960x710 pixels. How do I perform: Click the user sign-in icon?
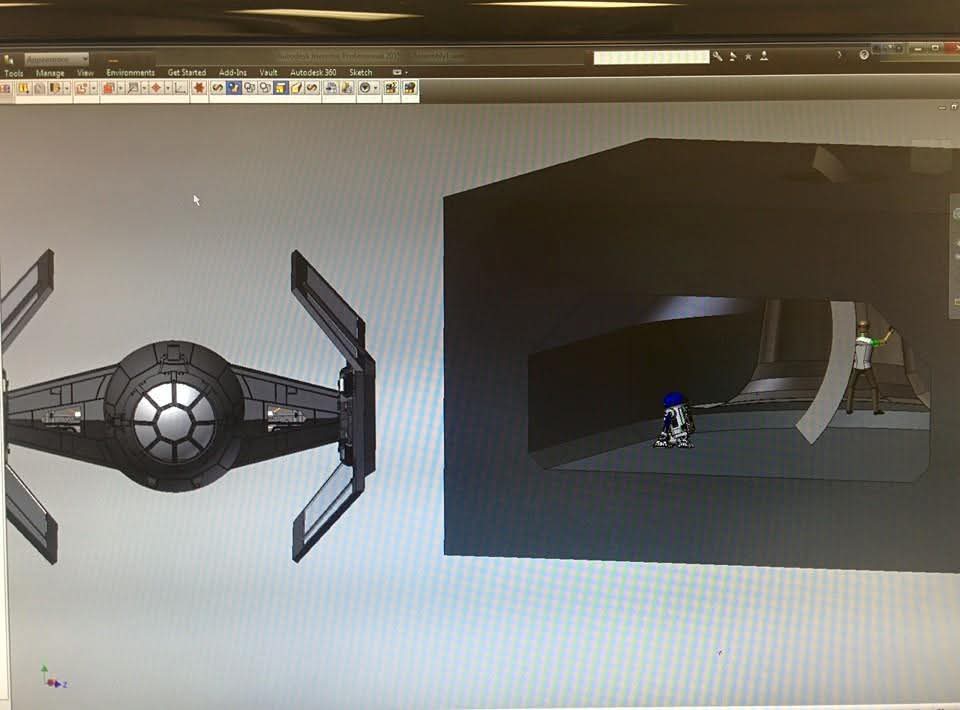[764, 56]
